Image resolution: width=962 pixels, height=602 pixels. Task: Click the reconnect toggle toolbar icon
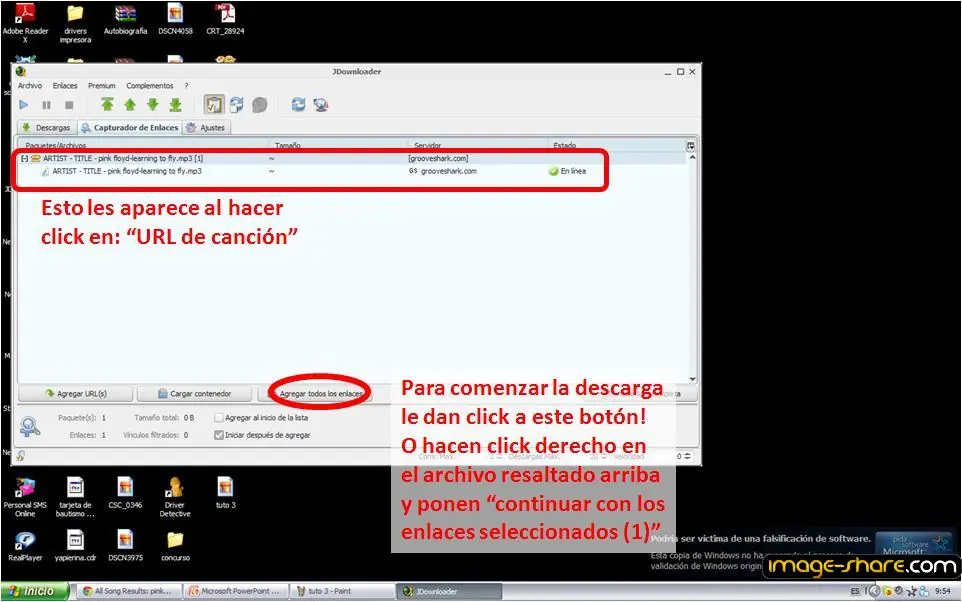[237, 105]
